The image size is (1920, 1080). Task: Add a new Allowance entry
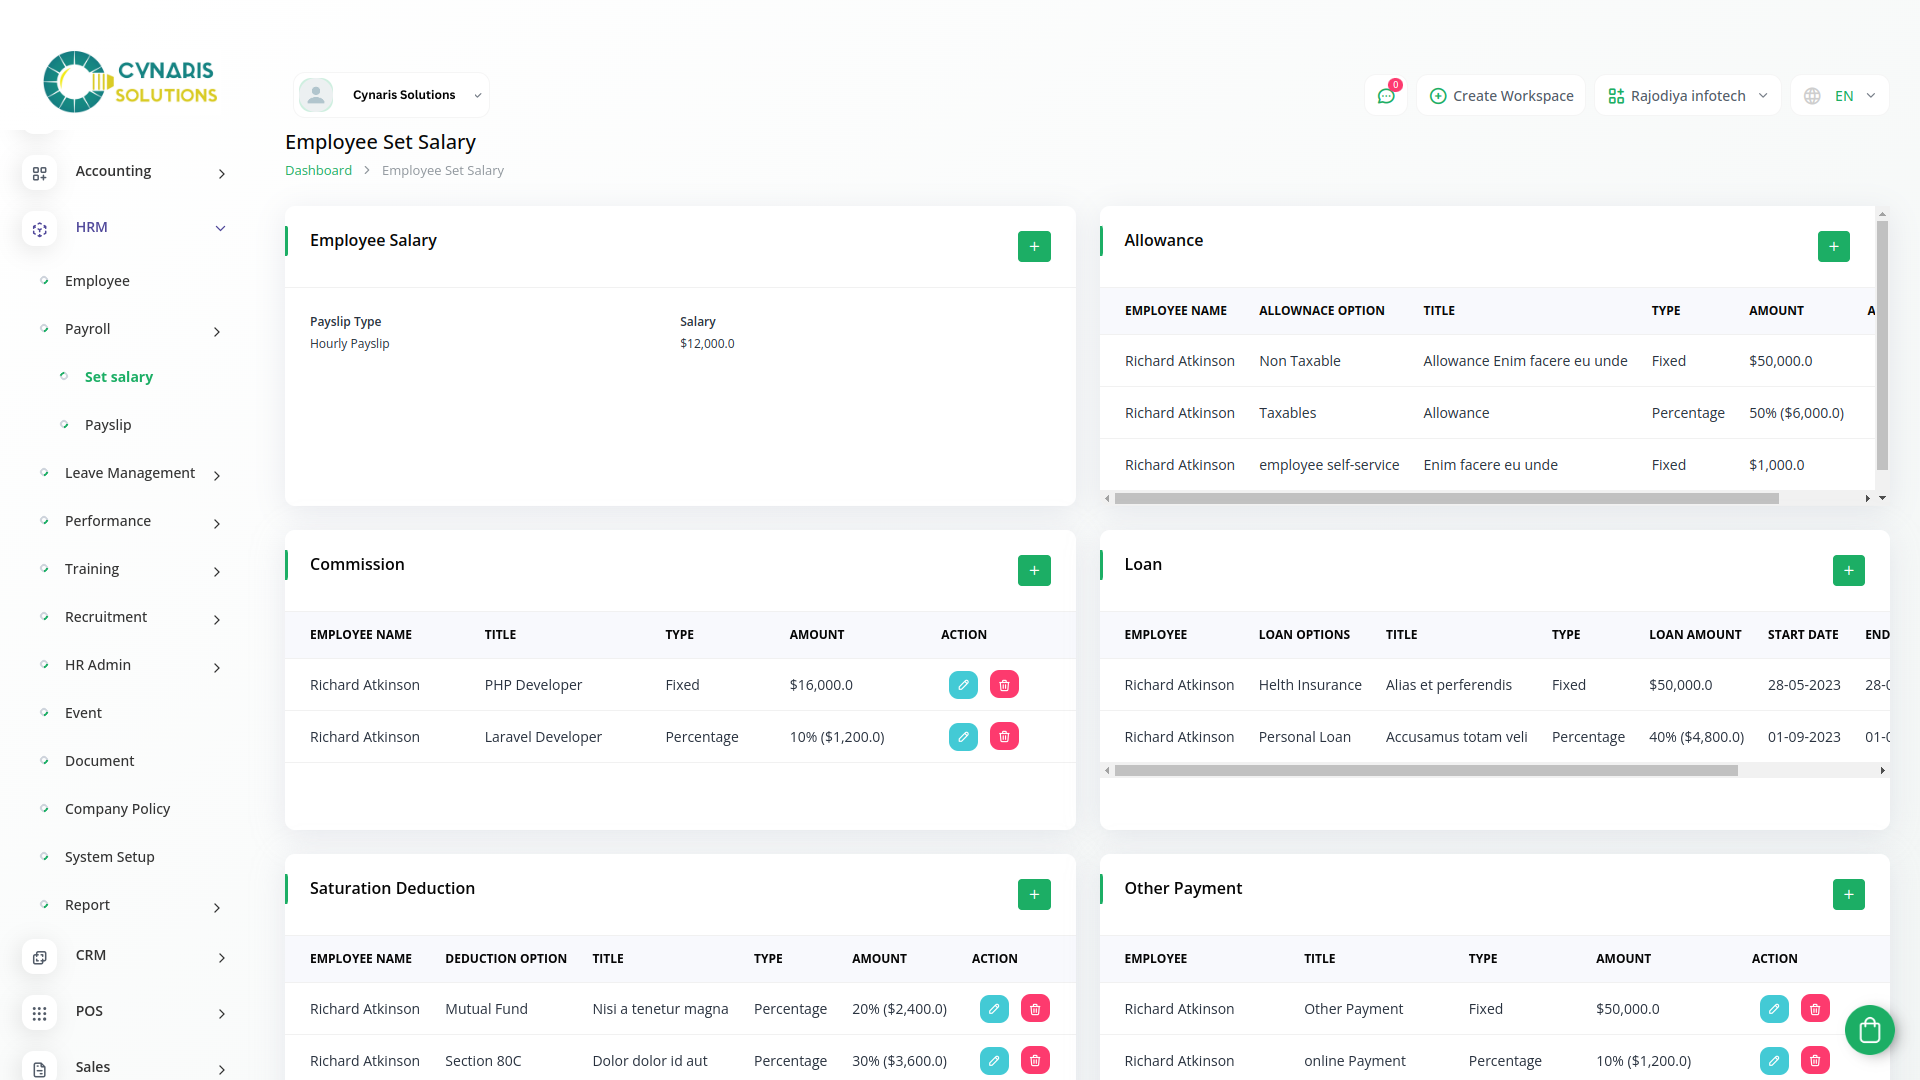click(x=1833, y=246)
